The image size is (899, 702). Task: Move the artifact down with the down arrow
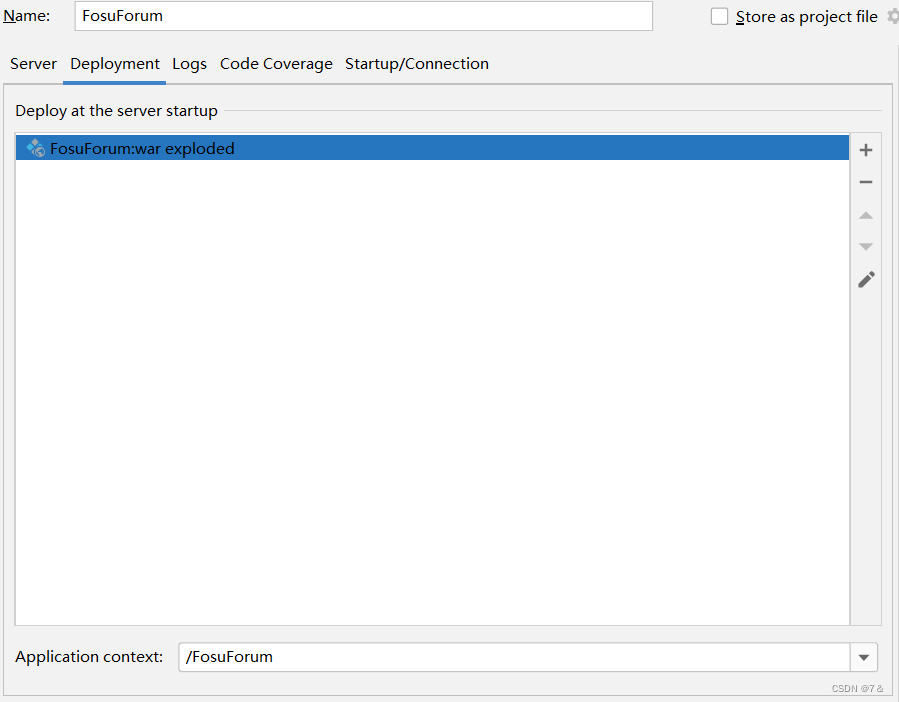pos(866,247)
